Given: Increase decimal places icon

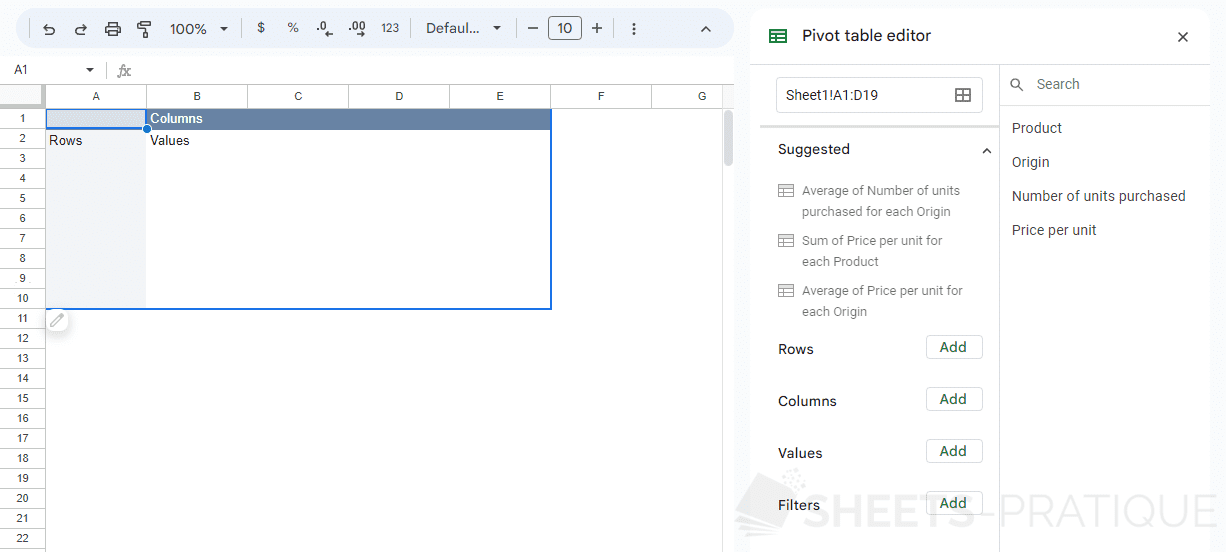Looking at the screenshot, I should tap(357, 29).
